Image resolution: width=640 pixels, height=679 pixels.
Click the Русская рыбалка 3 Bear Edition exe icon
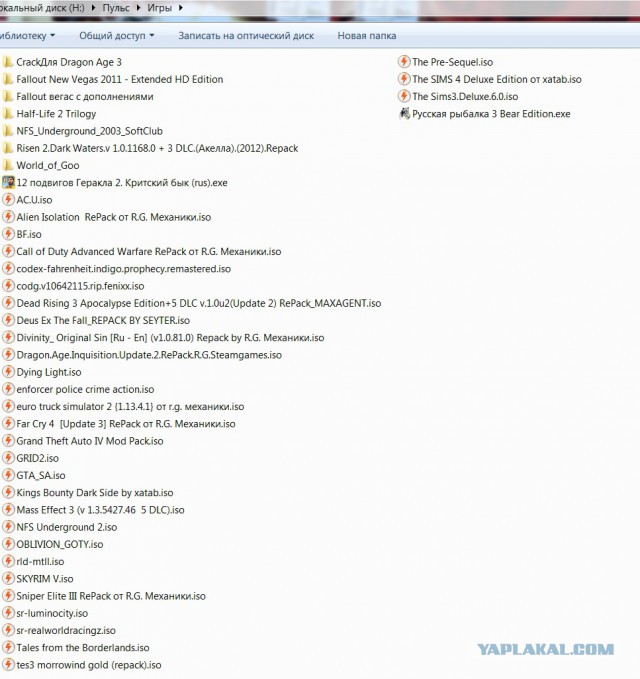(x=404, y=114)
